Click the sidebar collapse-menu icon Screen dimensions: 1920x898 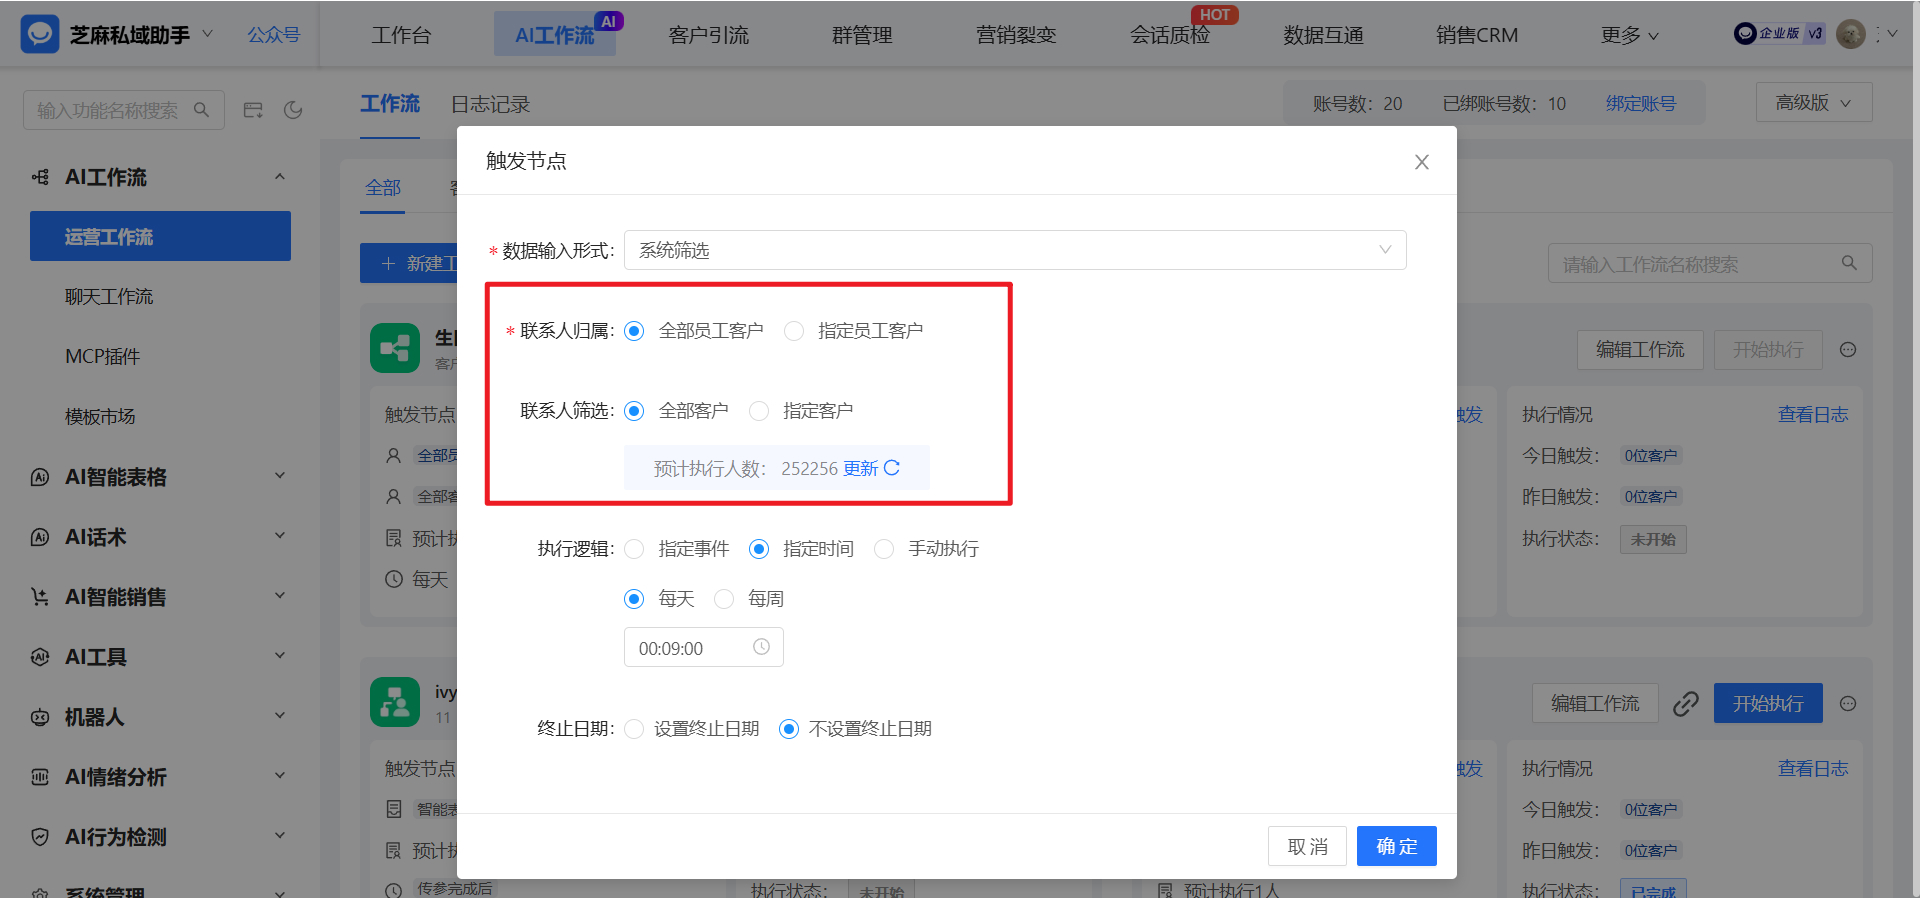(x=253, y=110)
